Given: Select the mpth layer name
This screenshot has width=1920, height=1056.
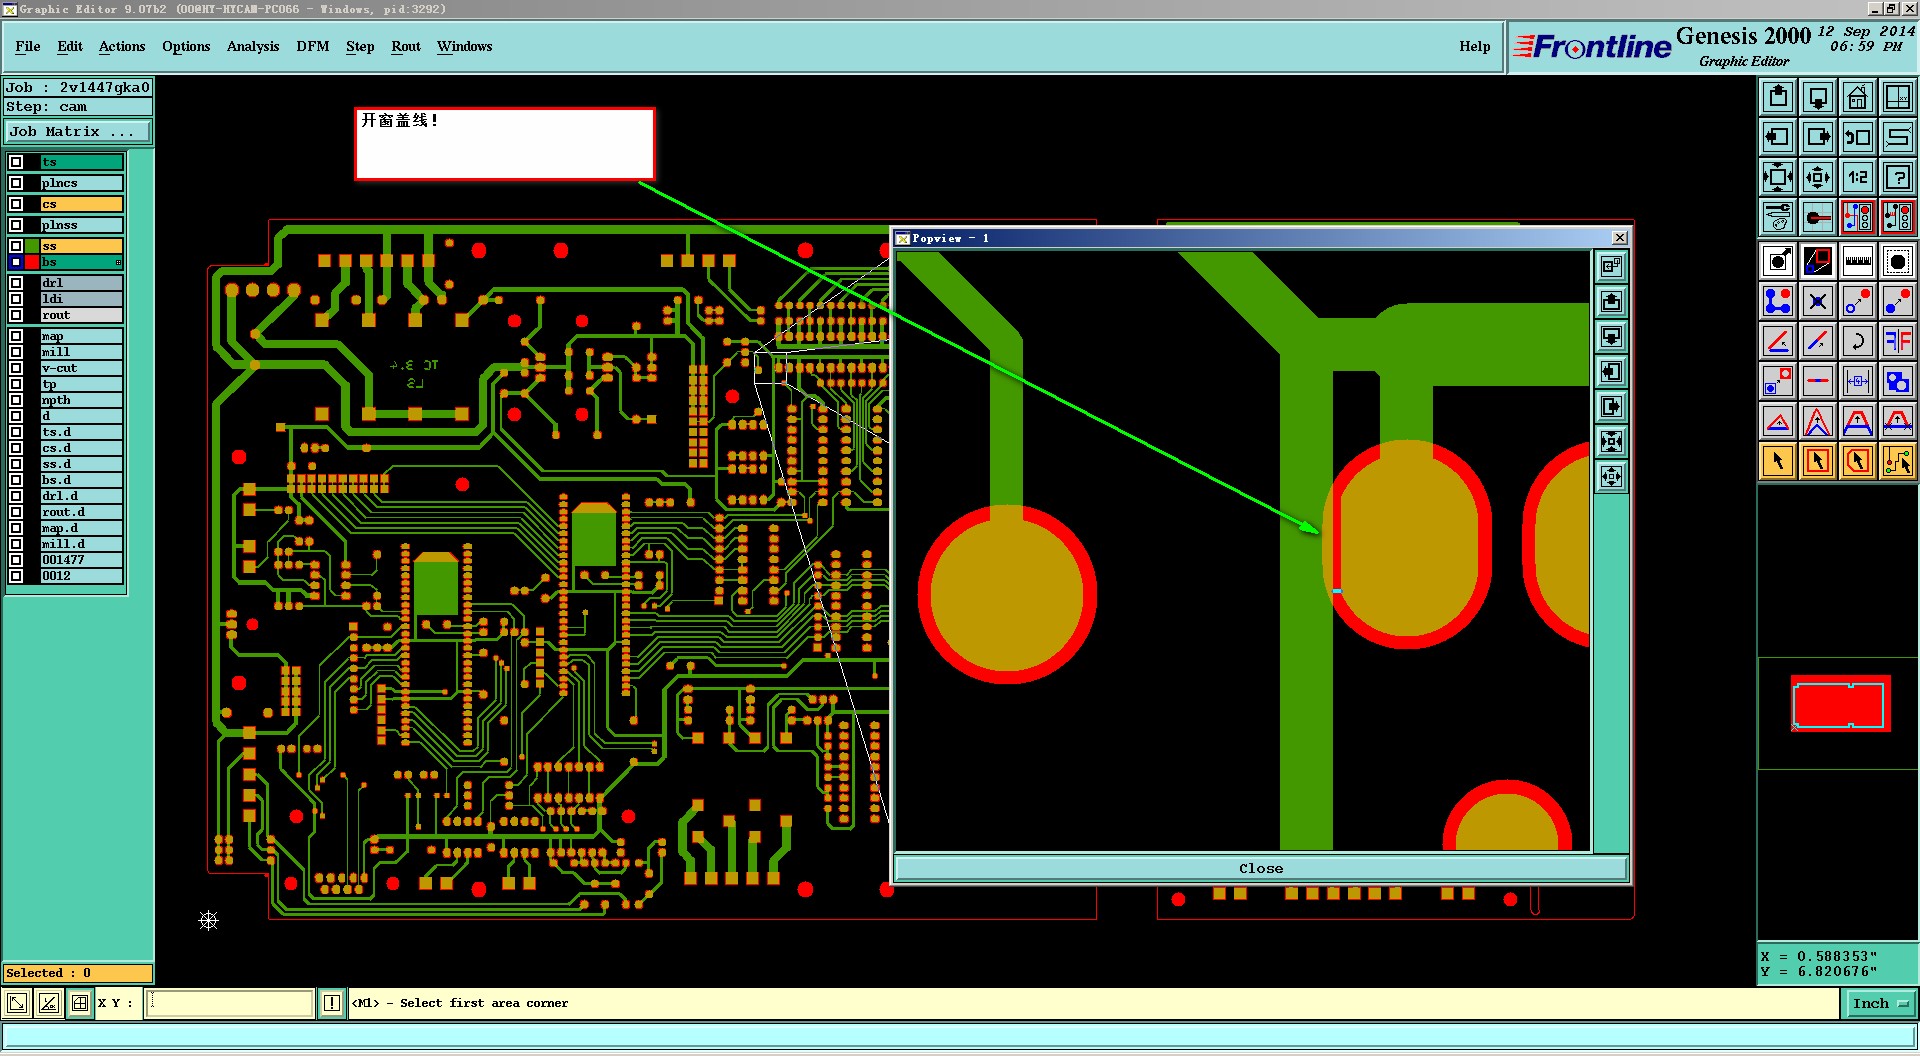Looking at the screenshot, I should [x=81, y=400].
